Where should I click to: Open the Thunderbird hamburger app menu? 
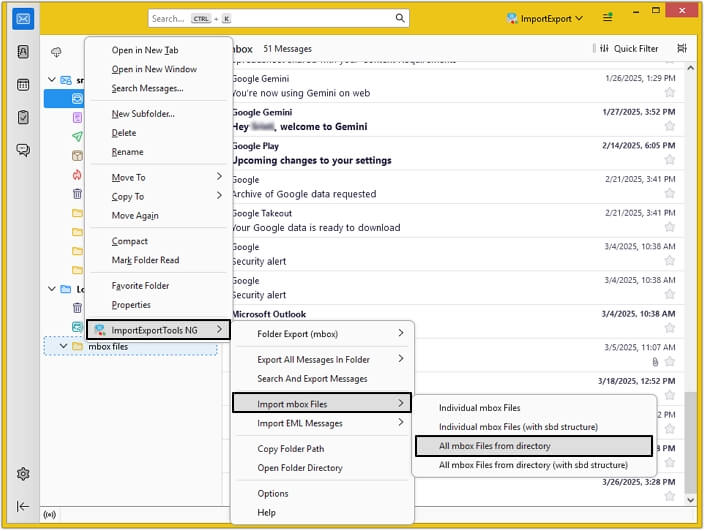point(607,19)
